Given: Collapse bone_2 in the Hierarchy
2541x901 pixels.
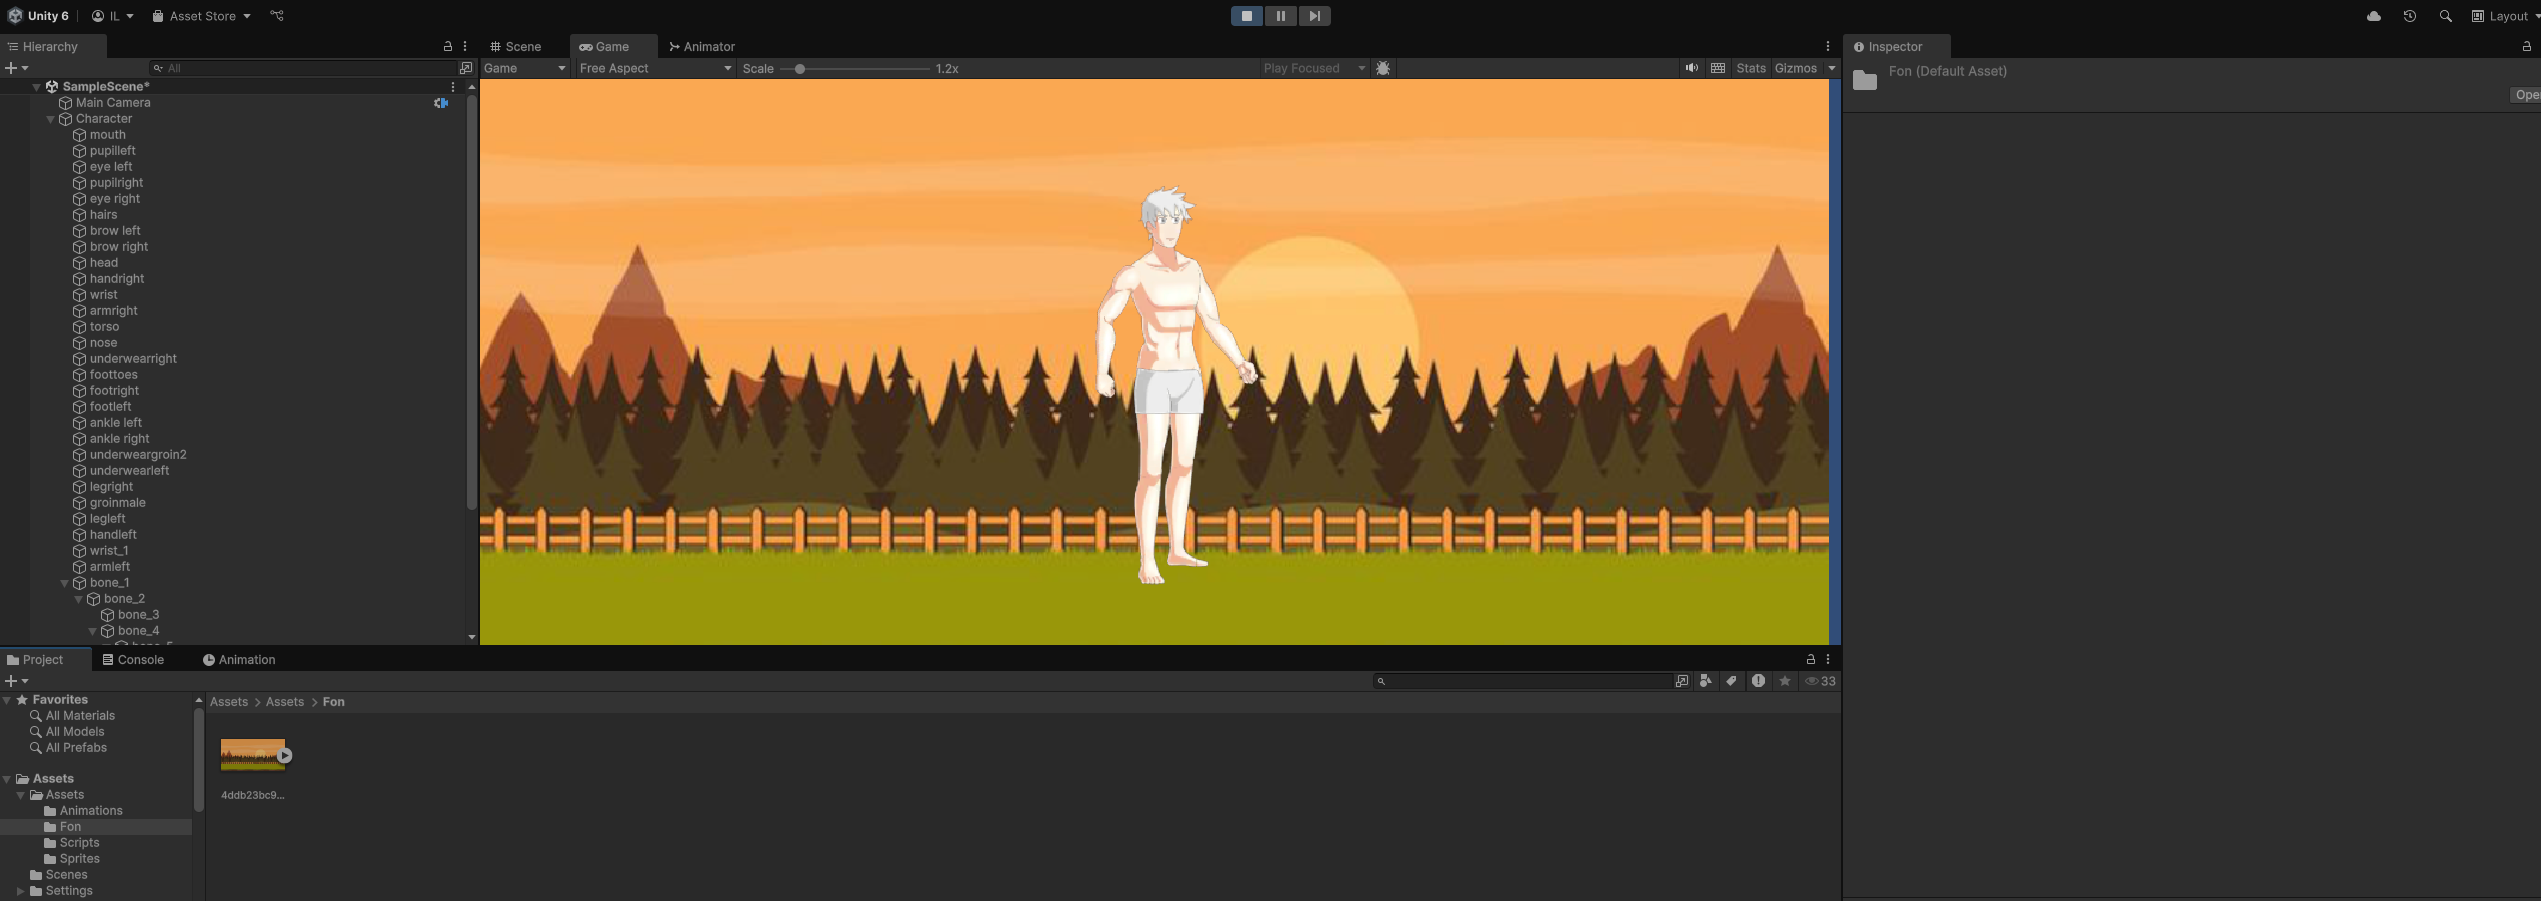Looking at the screenshot, I should 79,599.
